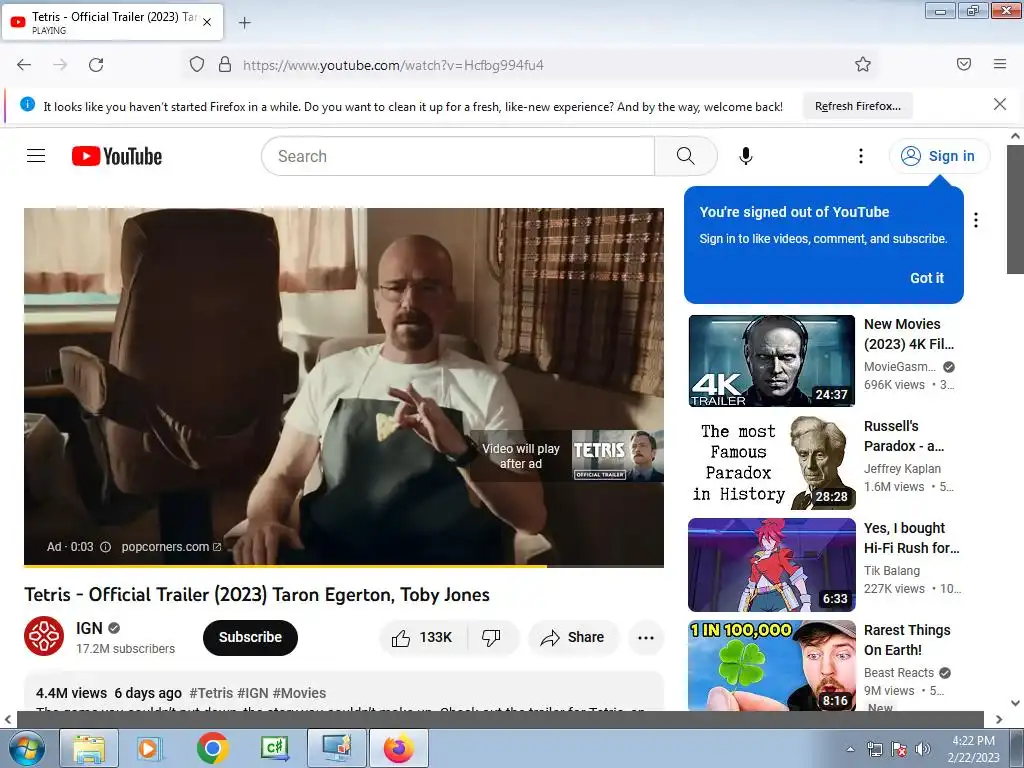Open a new browser tab
The height and width of the screenshot is (768, 1024).
click(x=244, y=23)
